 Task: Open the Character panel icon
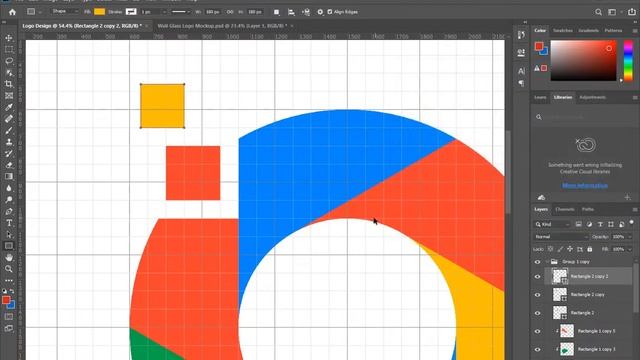point(521,71)
